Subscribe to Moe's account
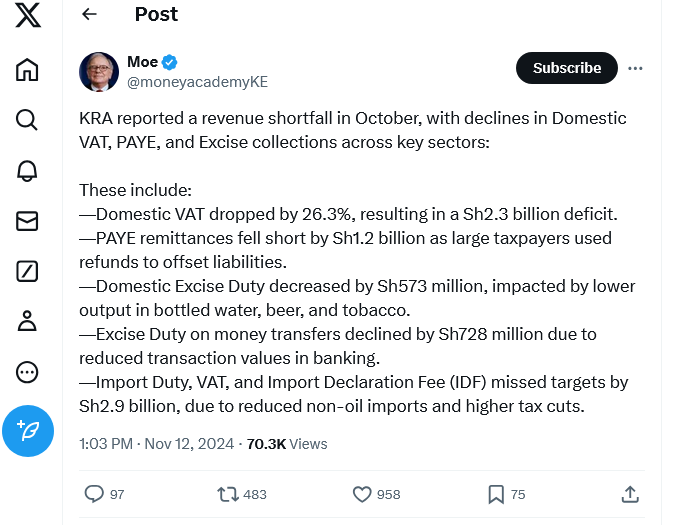675x525 pixels. coord(567,68)
